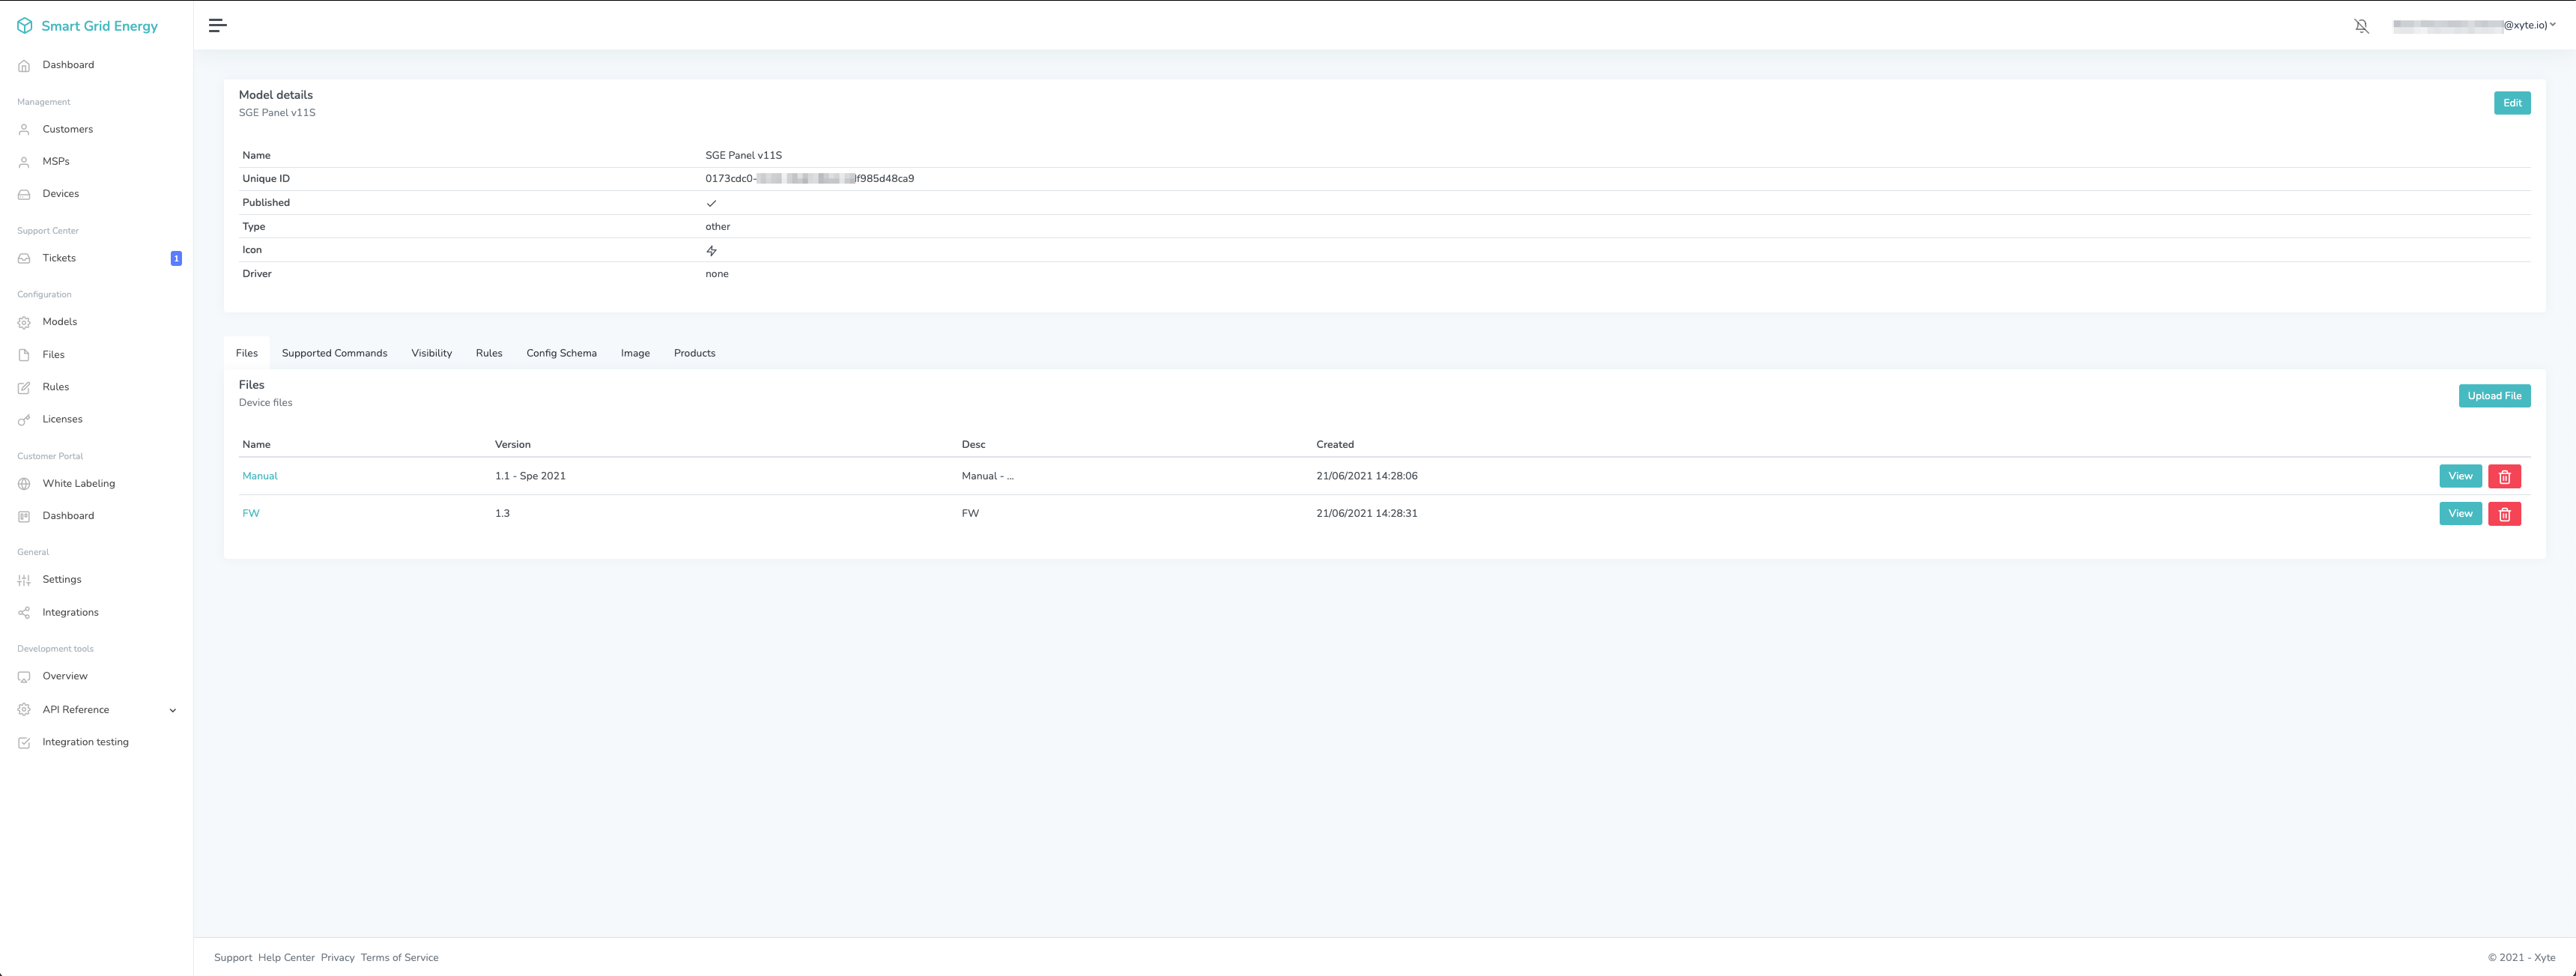This screenshot has height=976, width=2576.
Task: Click the model's lightning bolt icon
Action: [711, 251]
